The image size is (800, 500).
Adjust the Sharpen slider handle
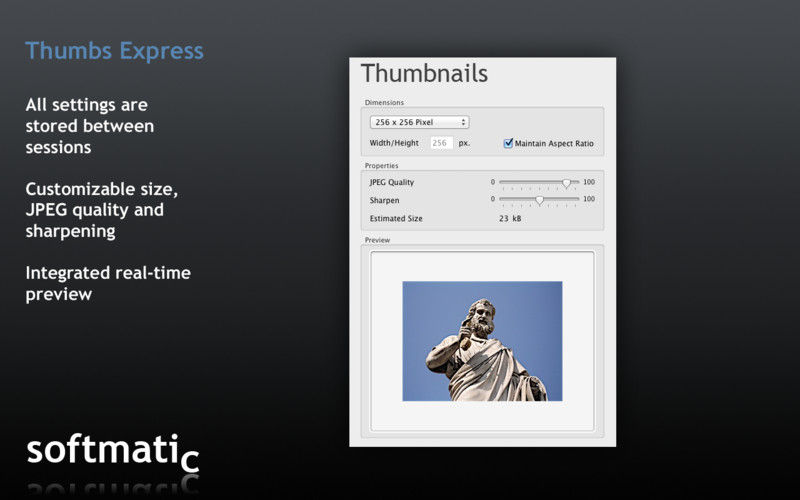point(539,201)
